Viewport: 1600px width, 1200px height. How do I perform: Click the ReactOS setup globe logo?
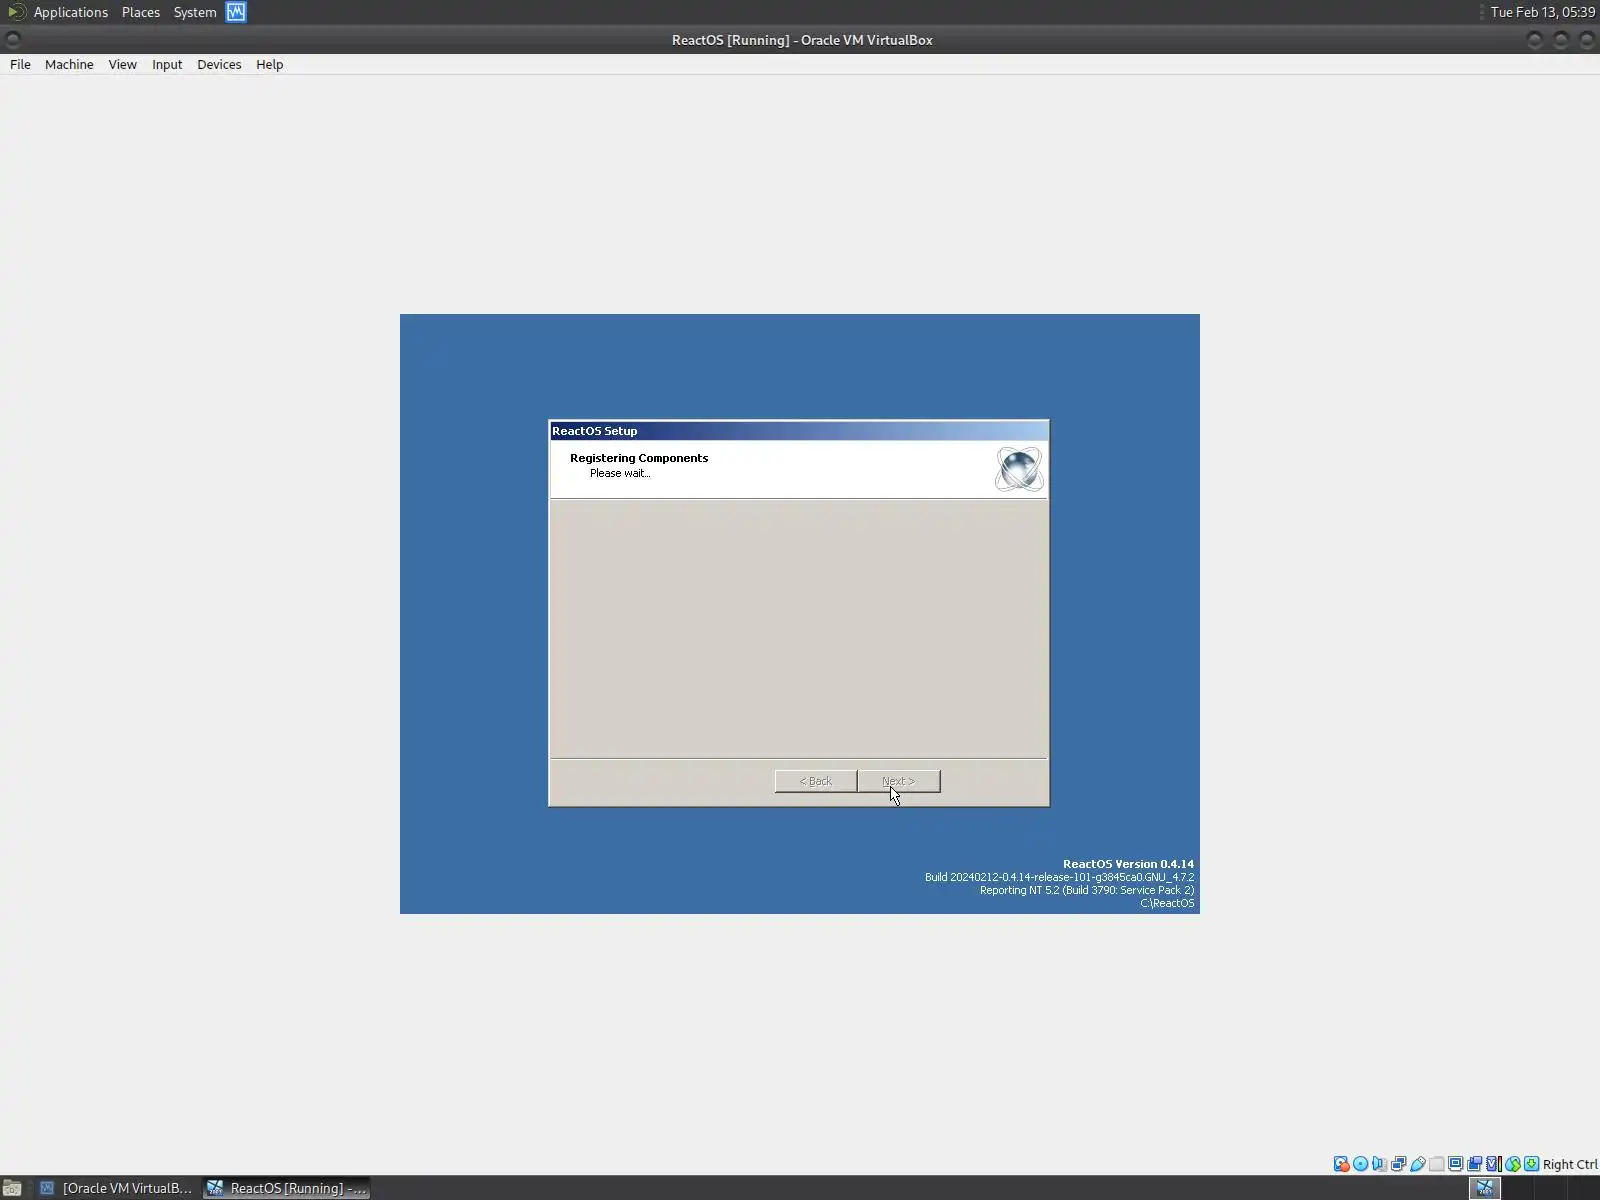(1019, 469)
